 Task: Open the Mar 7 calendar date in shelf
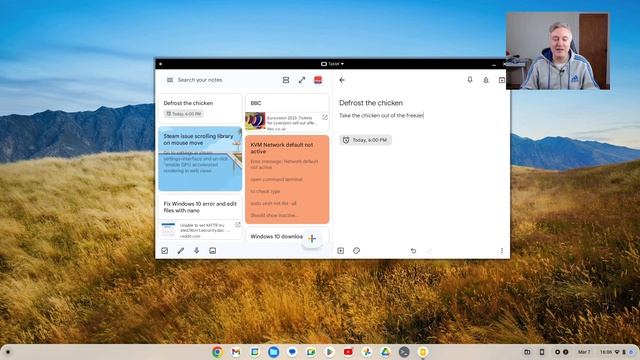pos(584,352)
